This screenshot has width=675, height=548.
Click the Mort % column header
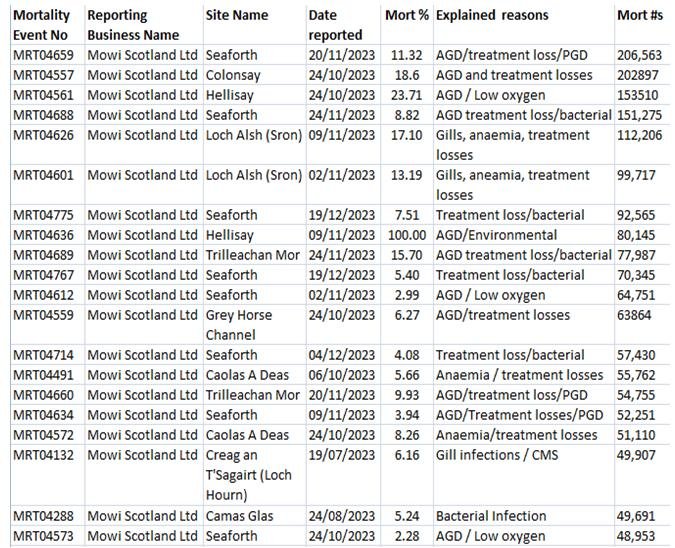(406, 16)
